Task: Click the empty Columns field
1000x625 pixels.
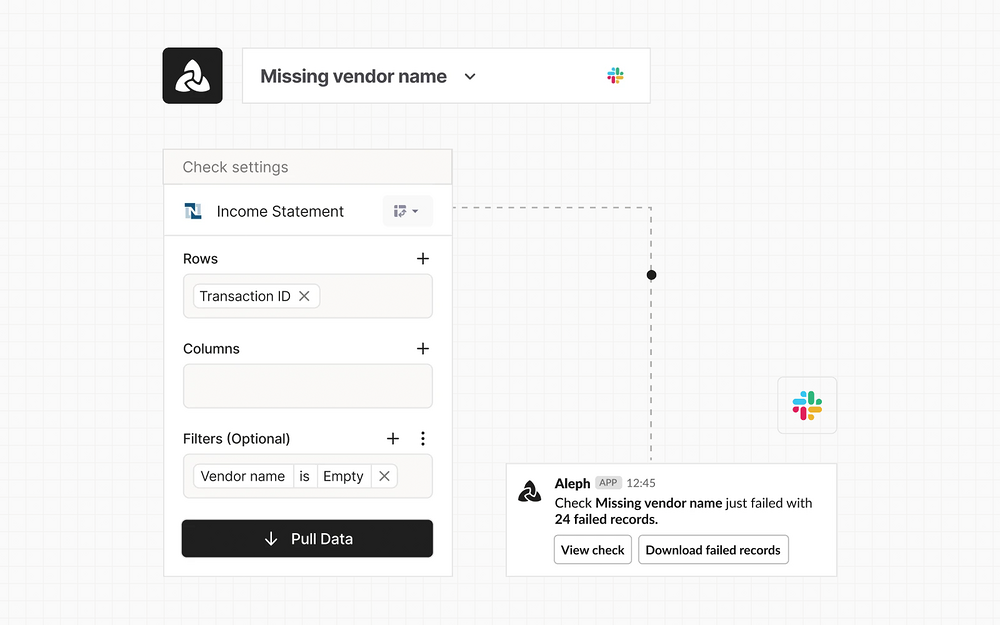Action: 307,386
